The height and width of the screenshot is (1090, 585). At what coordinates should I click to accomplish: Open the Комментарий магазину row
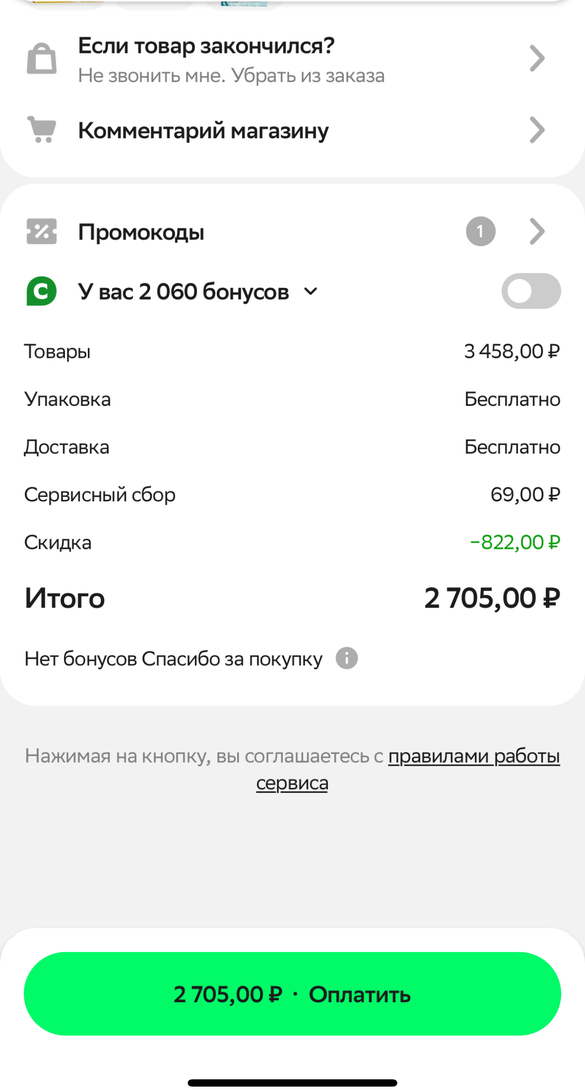tap(292, 130)
